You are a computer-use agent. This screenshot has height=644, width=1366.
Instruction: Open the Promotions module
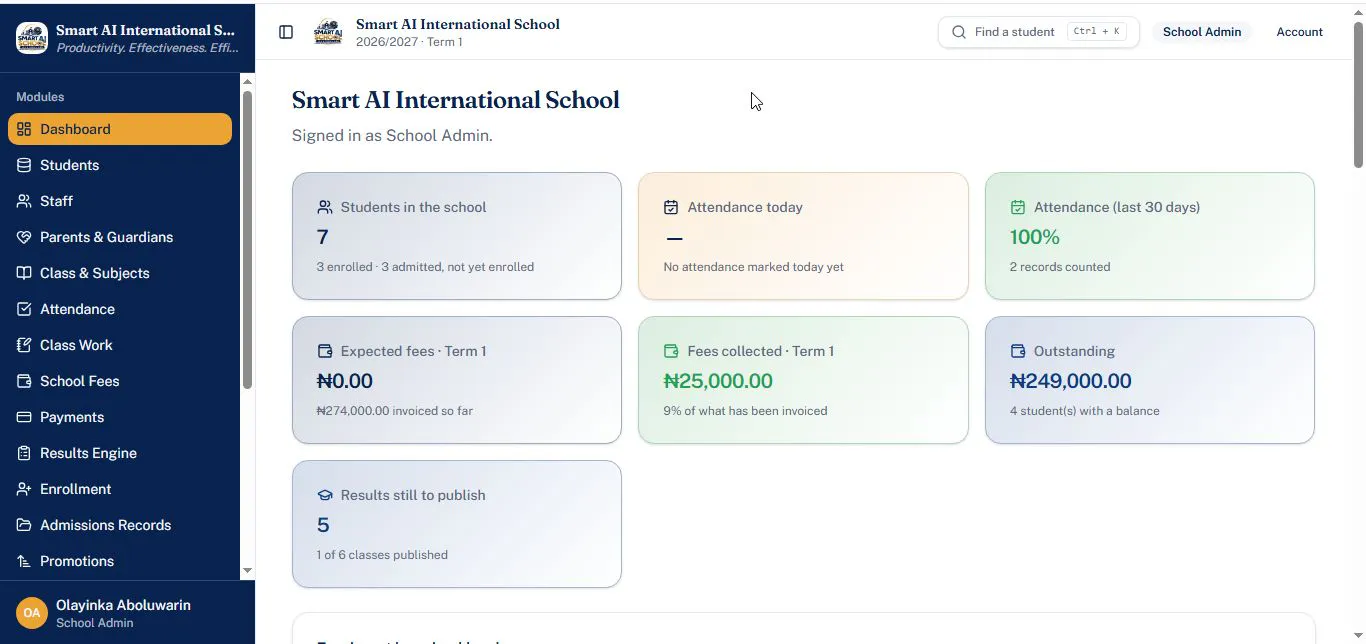point(120,561)
